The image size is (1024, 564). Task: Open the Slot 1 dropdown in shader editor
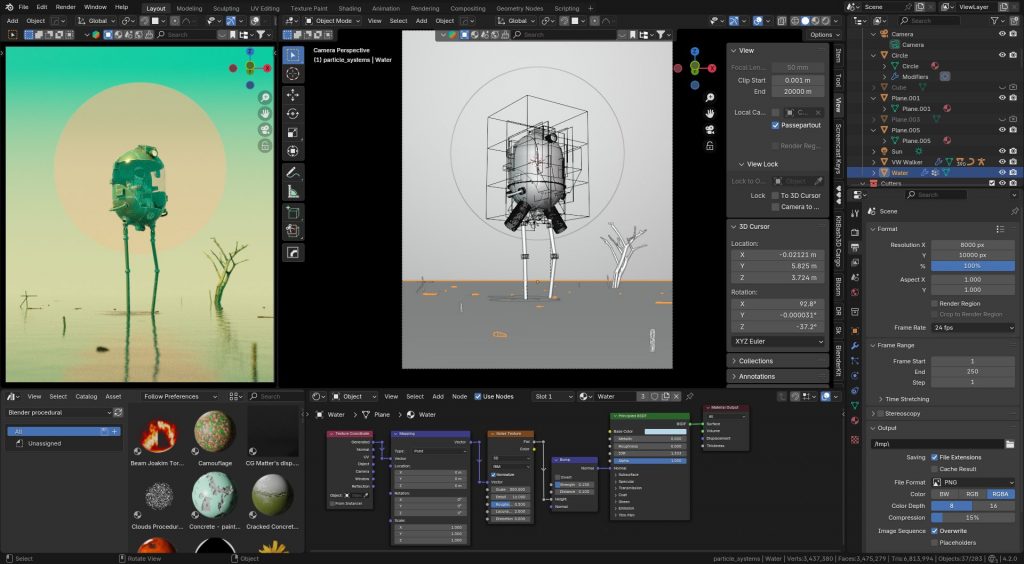click(553, 396)
